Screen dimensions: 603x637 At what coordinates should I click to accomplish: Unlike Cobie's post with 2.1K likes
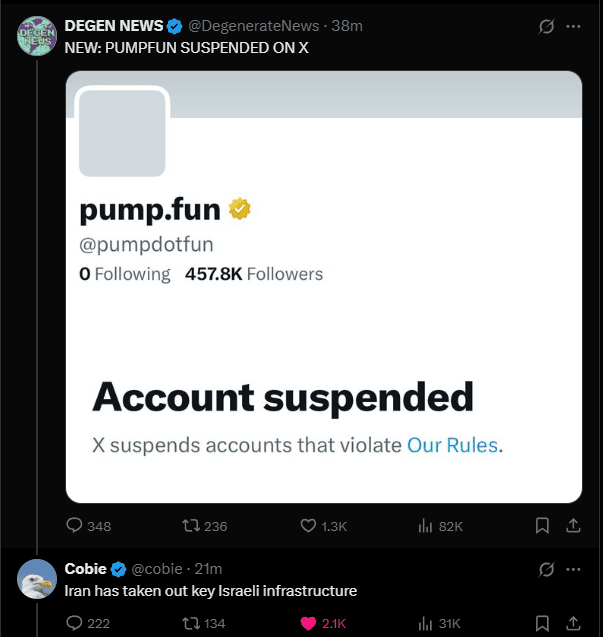click(x=309, y=623)
